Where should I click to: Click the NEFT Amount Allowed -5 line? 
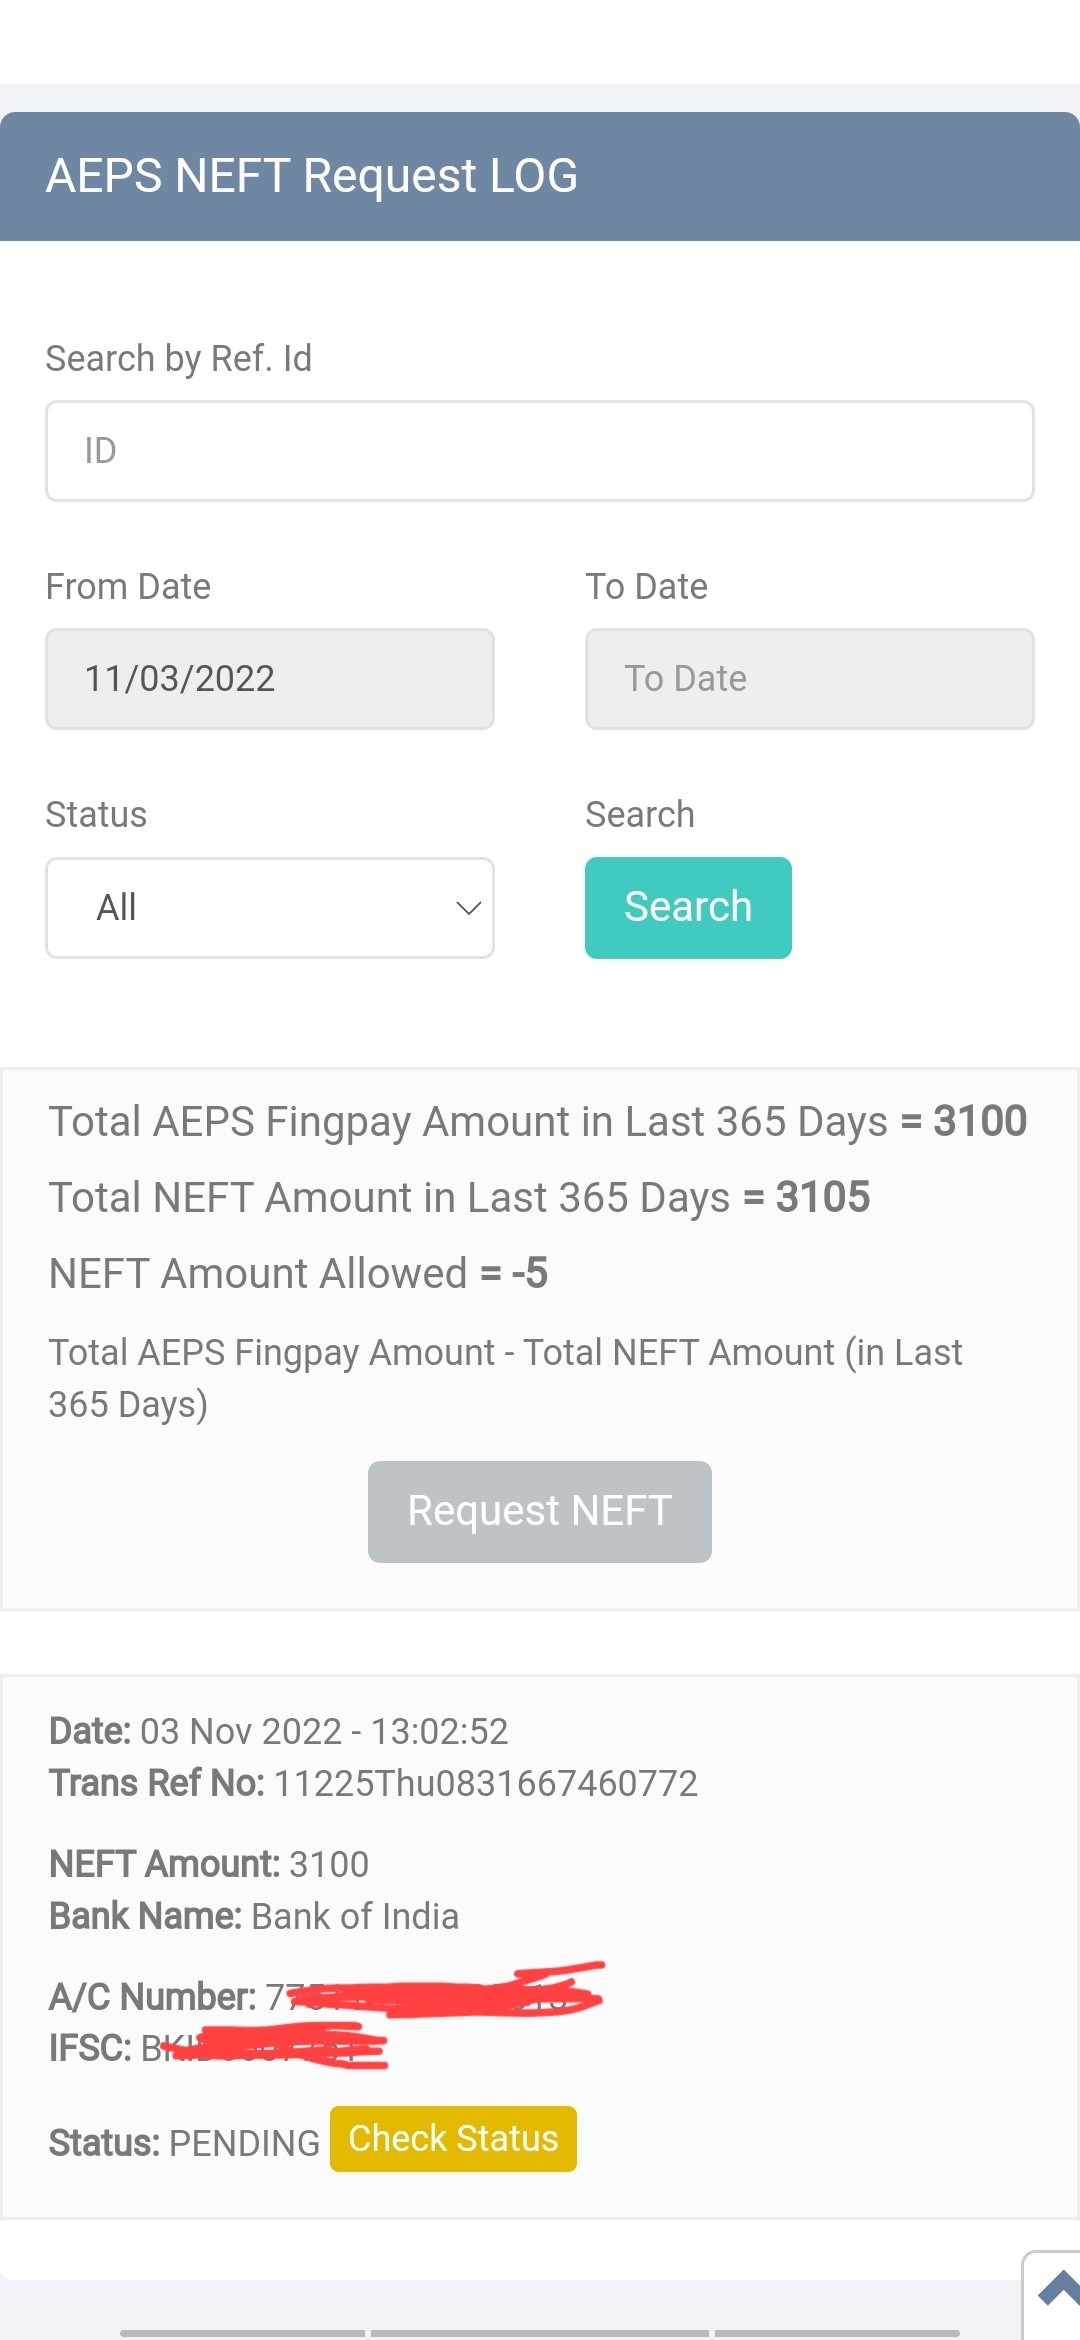pos(298,1273)
